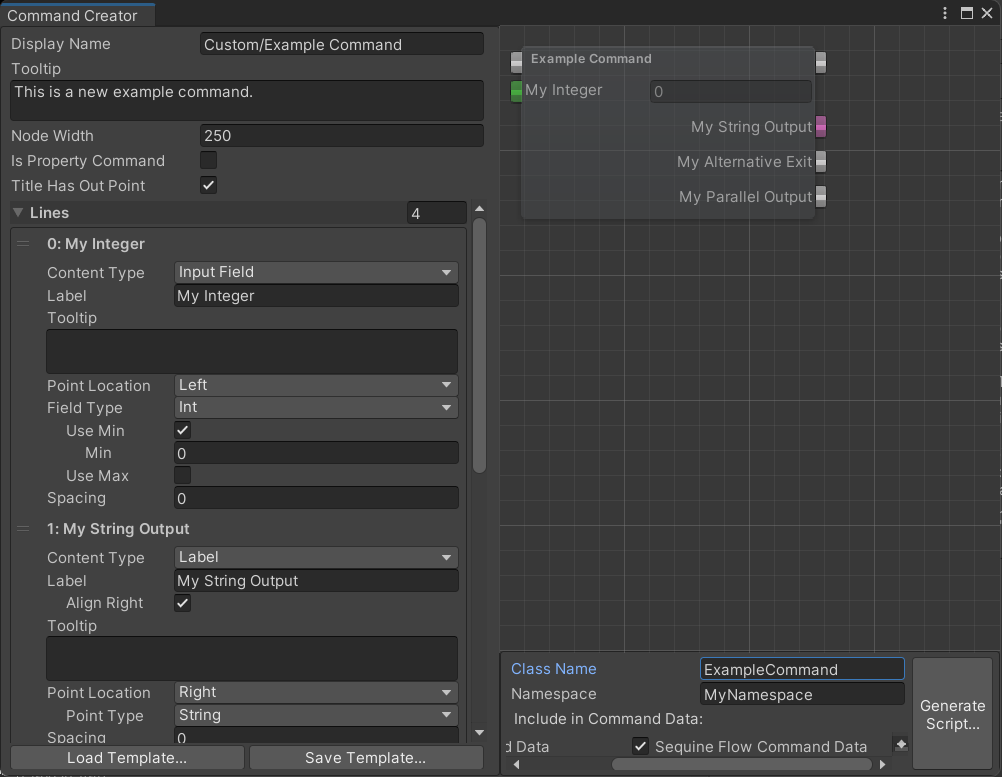Click the My Parallel Output connection point
The image size is (1002, 777).
(x=821, y=197)
